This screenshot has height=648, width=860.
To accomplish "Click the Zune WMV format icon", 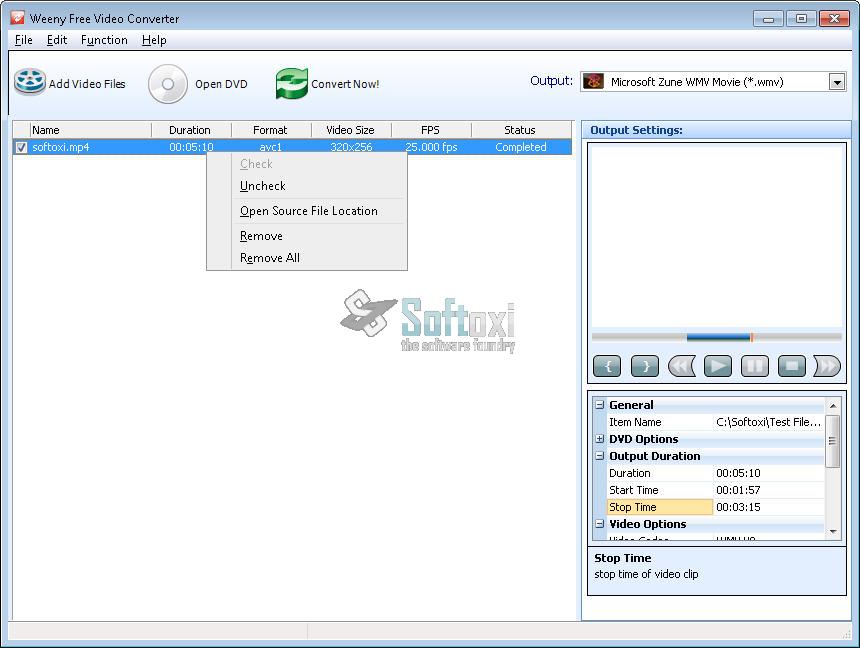I will click(593, 82).
